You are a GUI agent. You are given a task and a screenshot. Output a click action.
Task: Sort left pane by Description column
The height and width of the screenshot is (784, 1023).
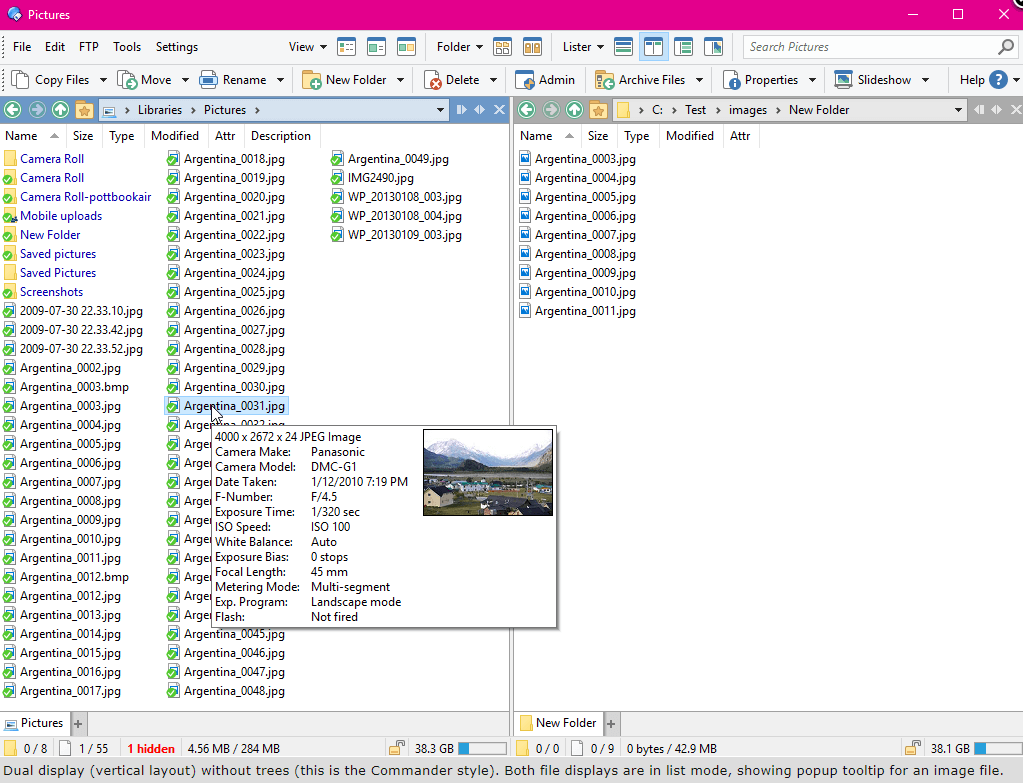click(281, 136)
